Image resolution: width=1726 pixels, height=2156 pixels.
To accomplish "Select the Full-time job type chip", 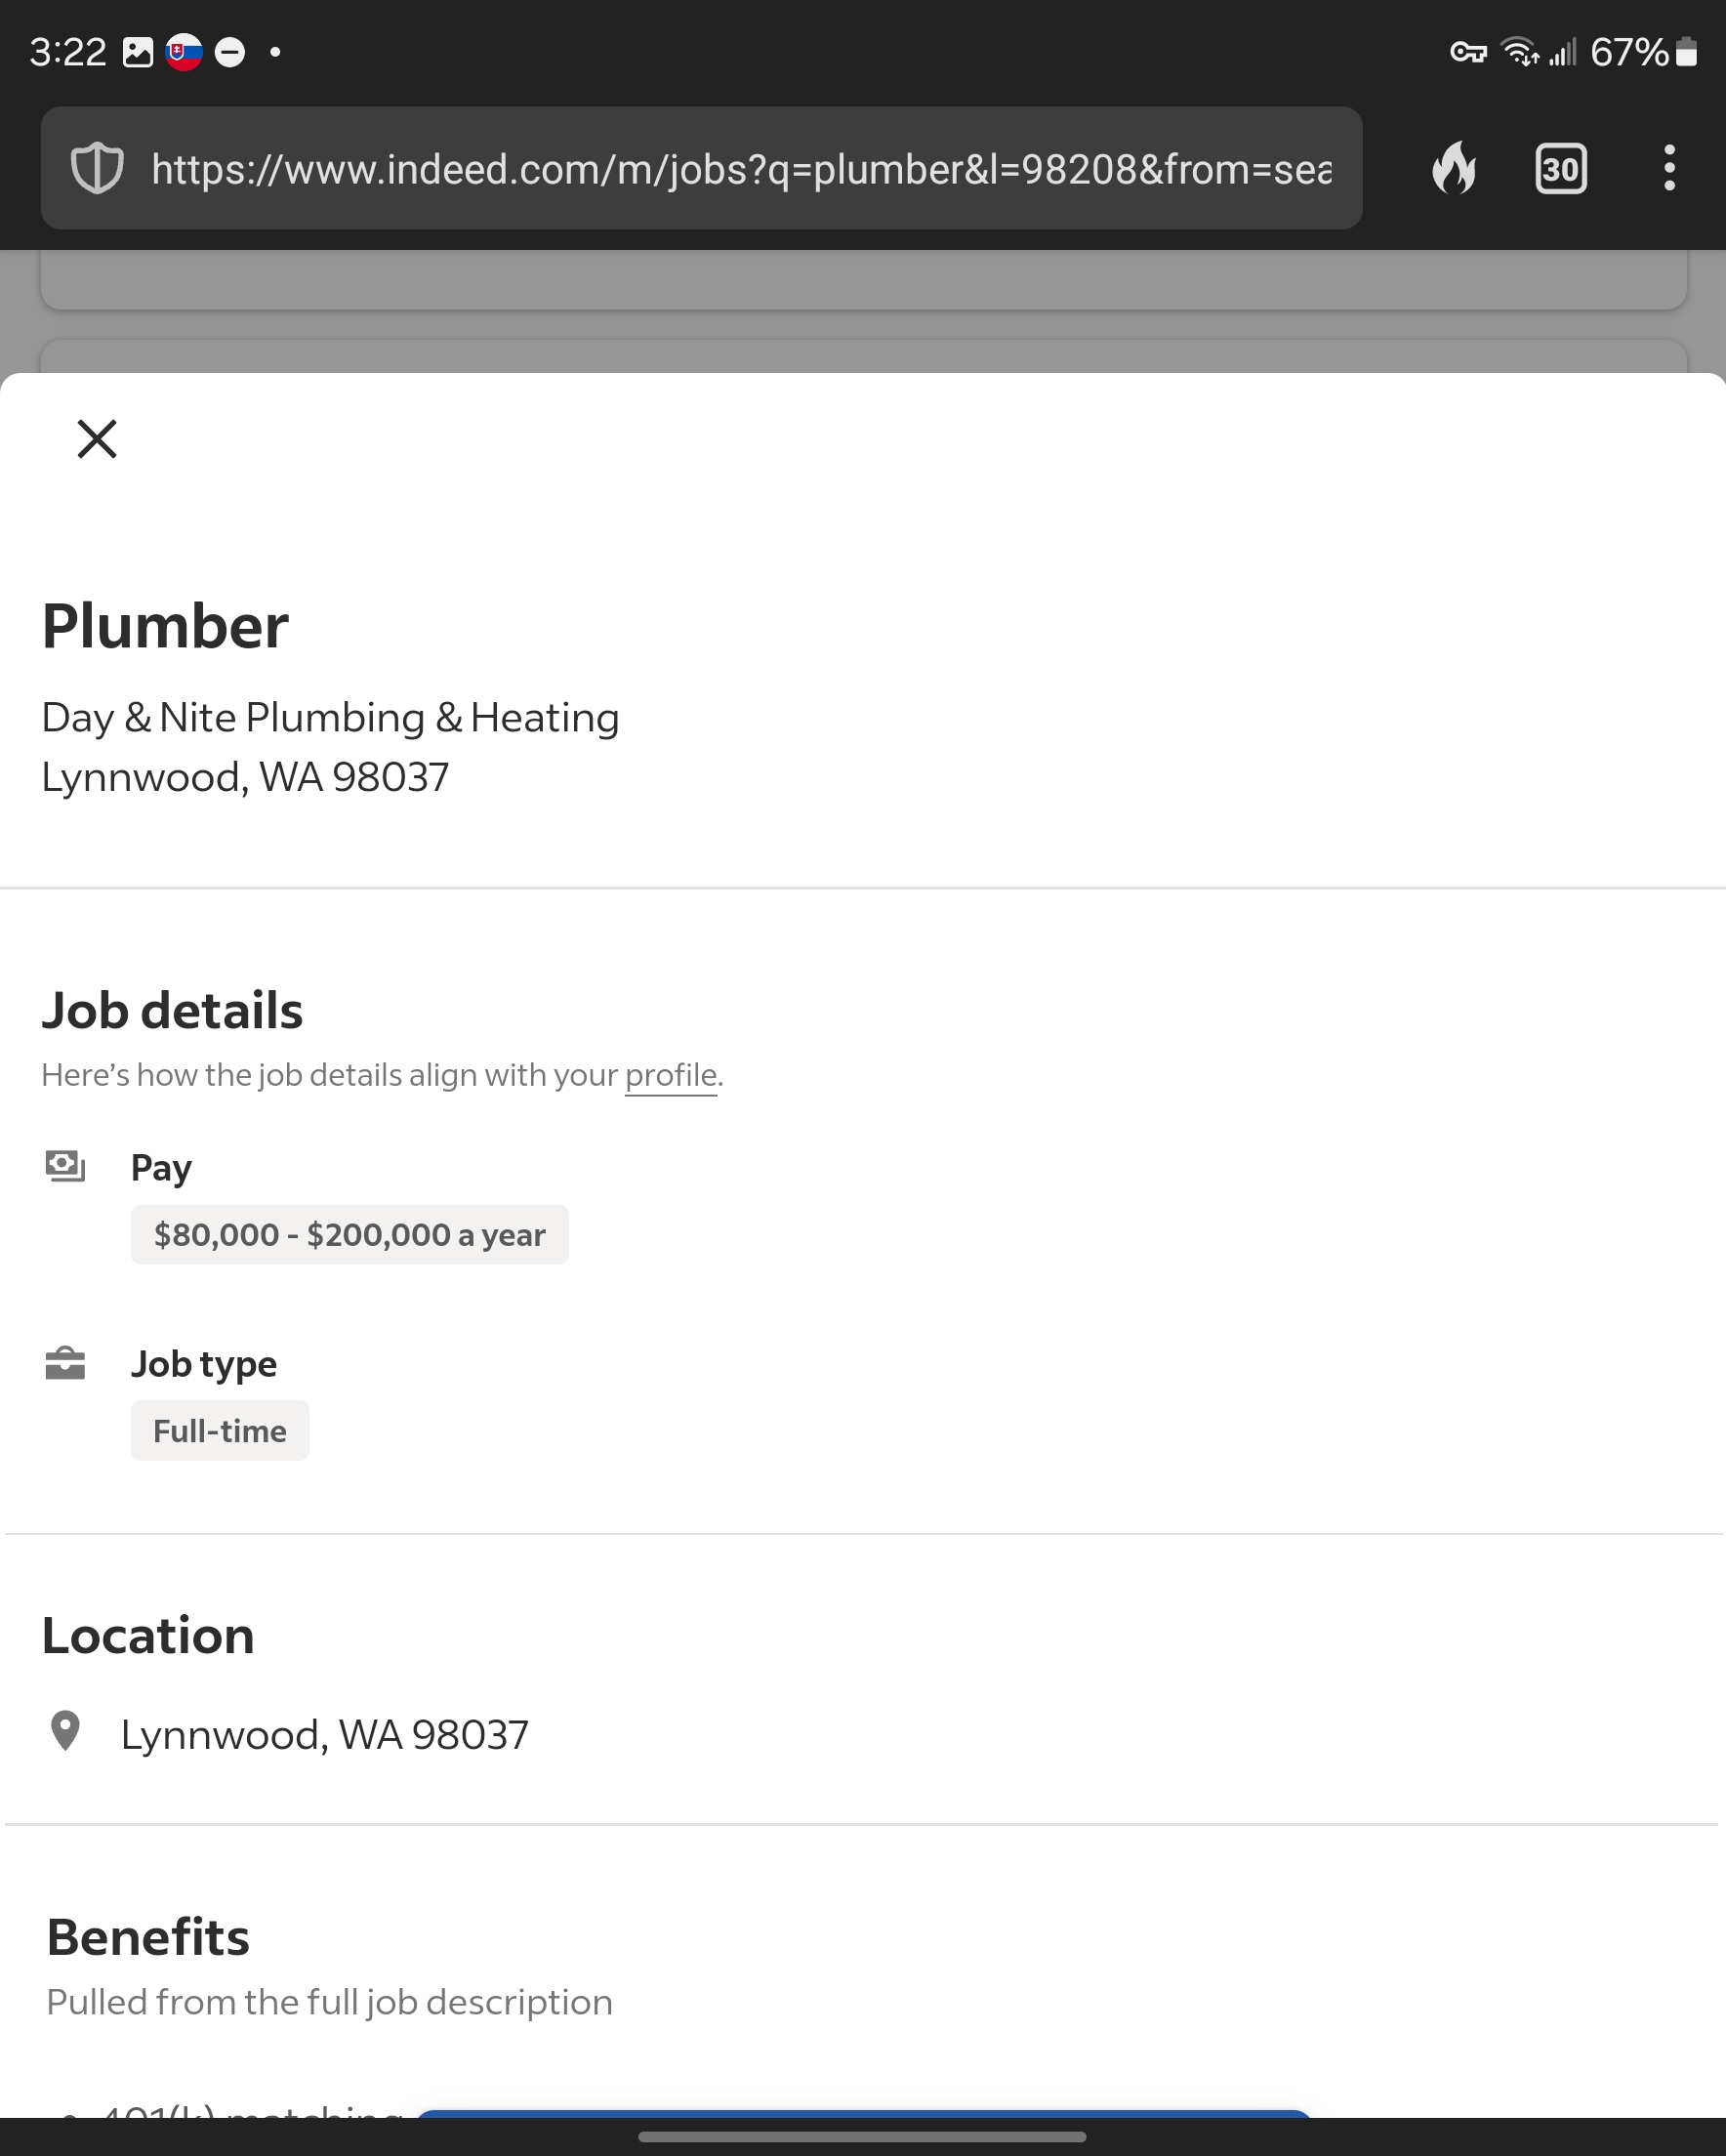I will pos(219,1431).
